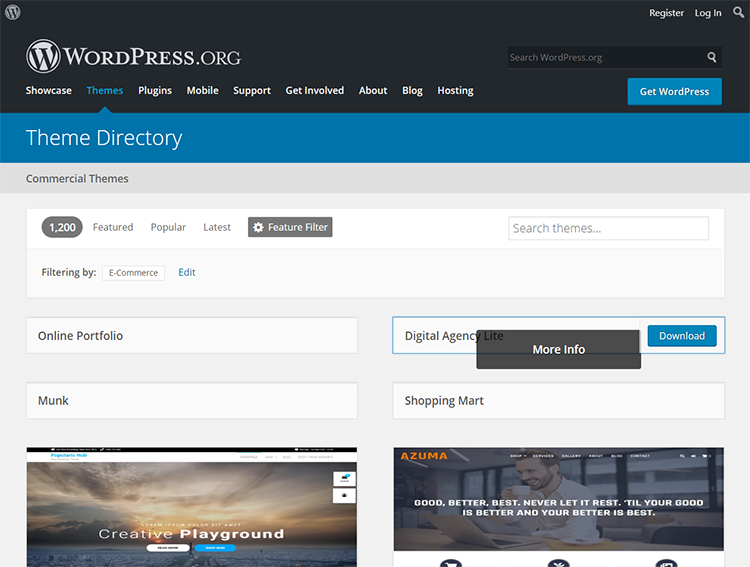This screenshot has width=750, height=567.
Task: Open the About menu item
Action: (x=373, y=90)
